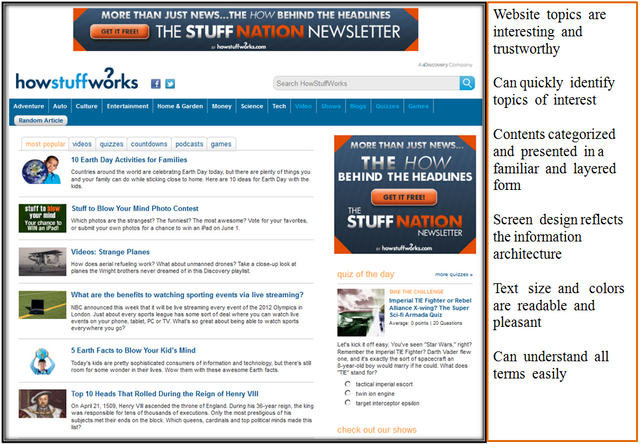Click the A Discovery Company text

click(445, 65)
